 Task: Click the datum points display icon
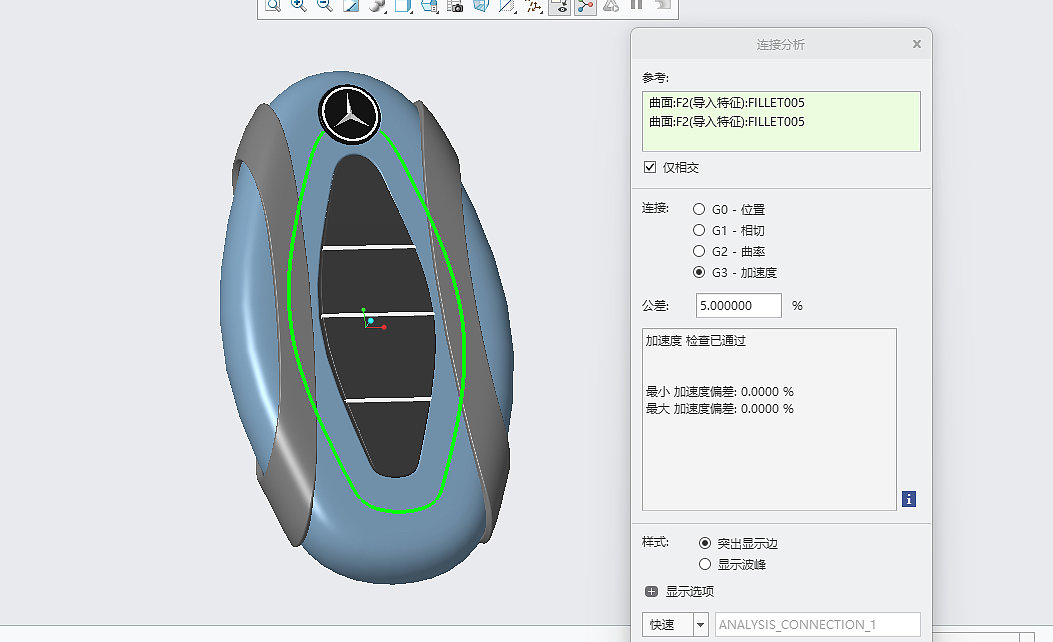[x=534, y=5]
